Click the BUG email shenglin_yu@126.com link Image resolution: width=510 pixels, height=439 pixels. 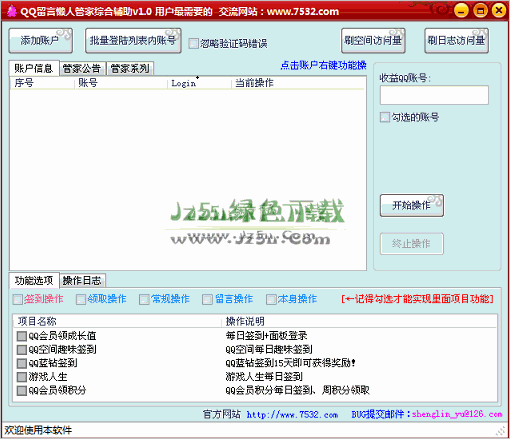[x=457, y=414]
